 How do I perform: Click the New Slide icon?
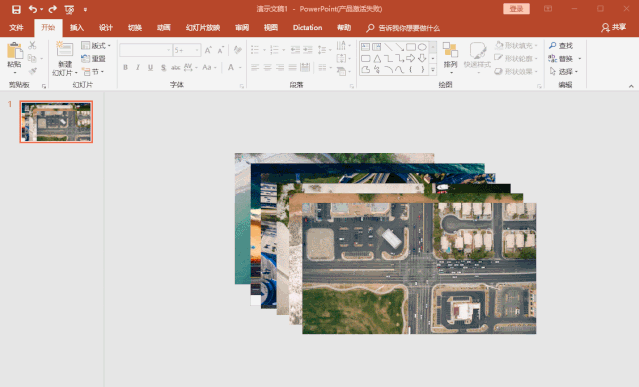pyautogui.click(x=65, y=49)
